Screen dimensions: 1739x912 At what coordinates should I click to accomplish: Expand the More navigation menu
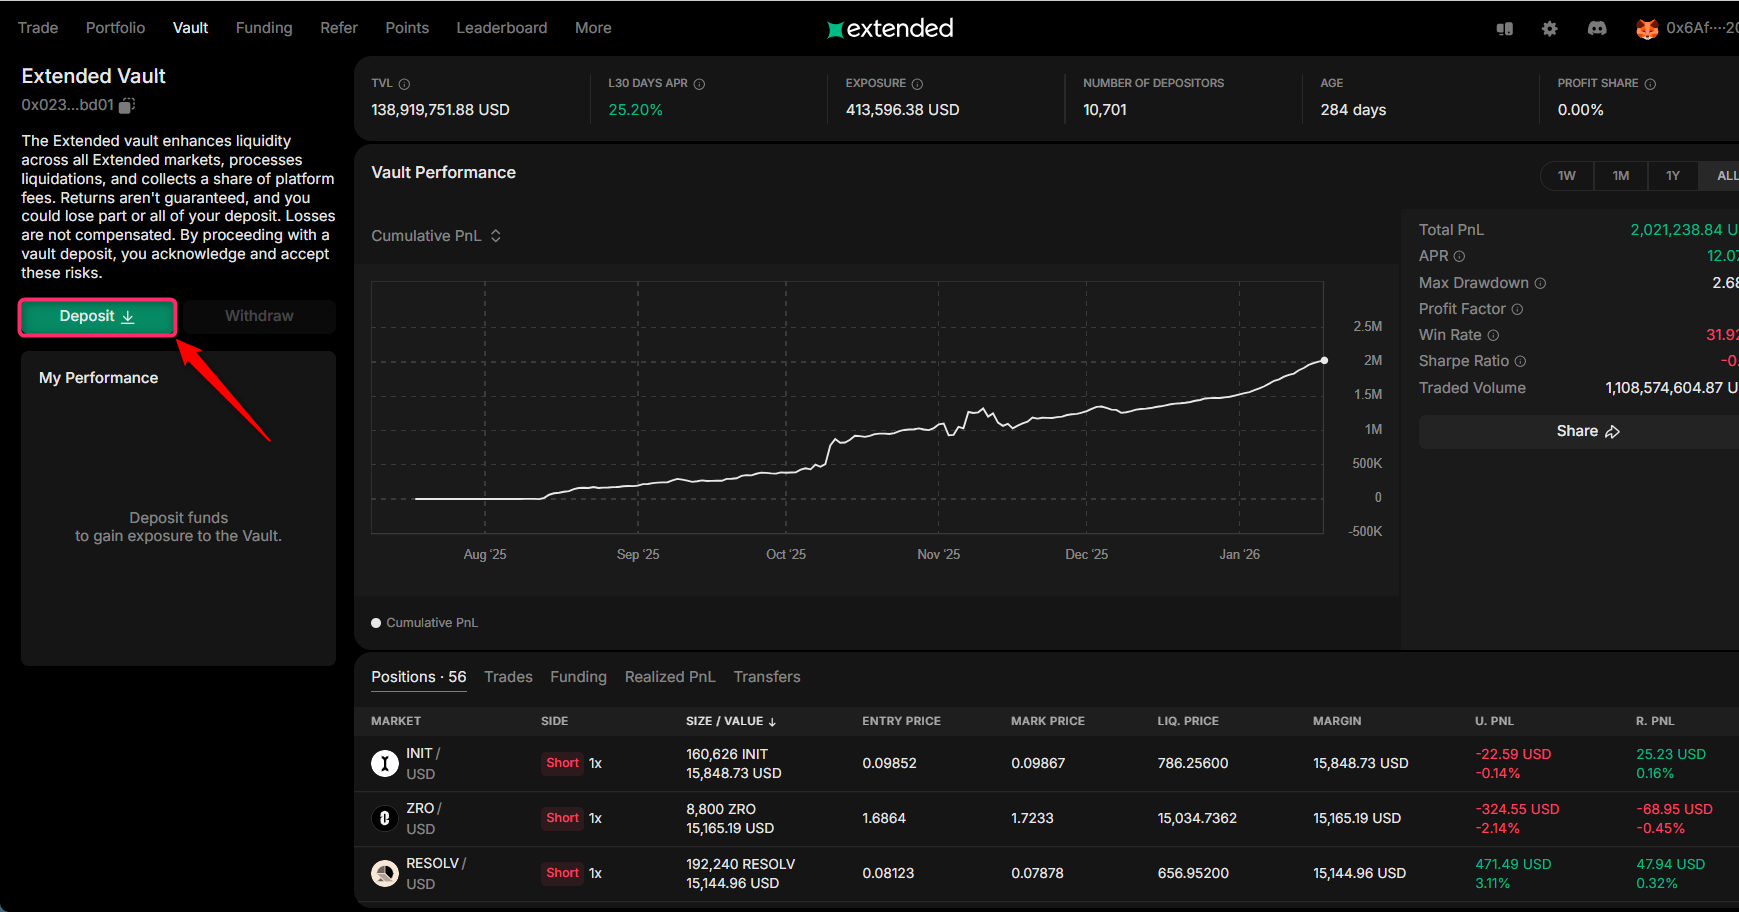[x=593, y=28]
